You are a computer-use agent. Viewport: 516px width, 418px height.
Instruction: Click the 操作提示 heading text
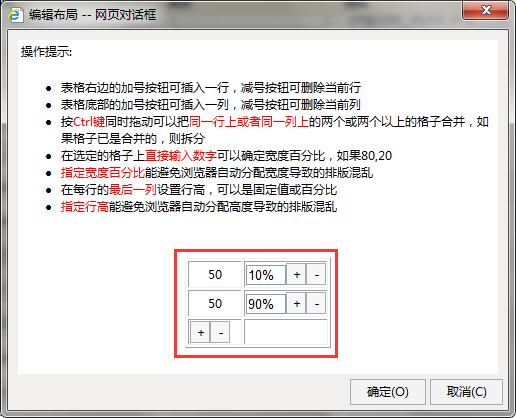click(46, 52)
